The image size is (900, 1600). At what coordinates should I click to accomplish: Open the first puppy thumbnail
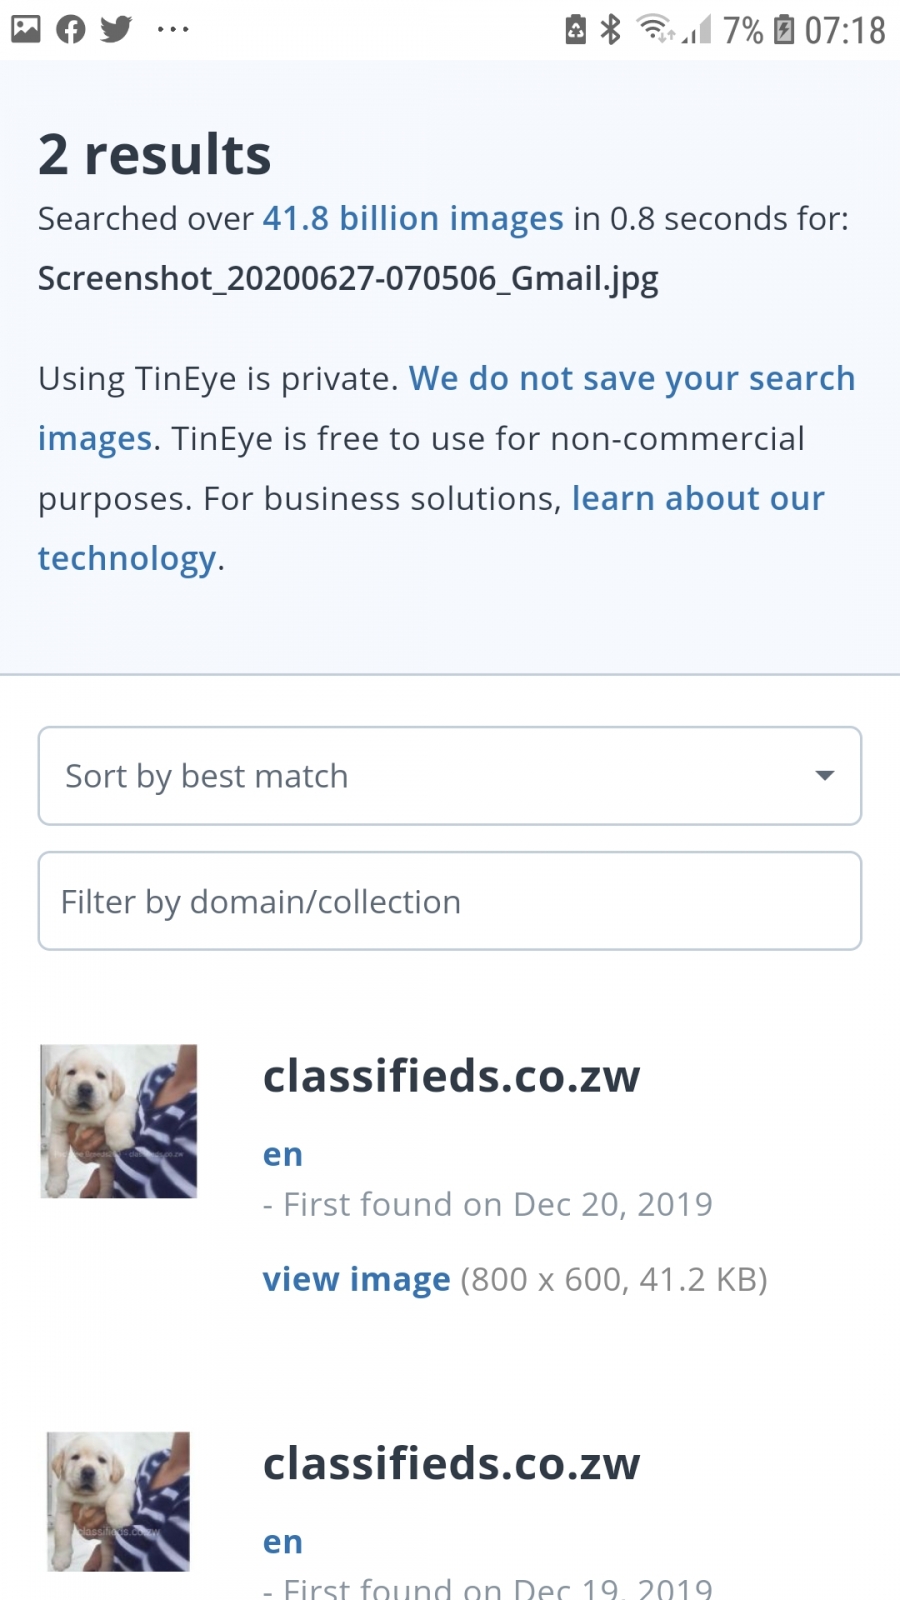[x=119, y=1121]
